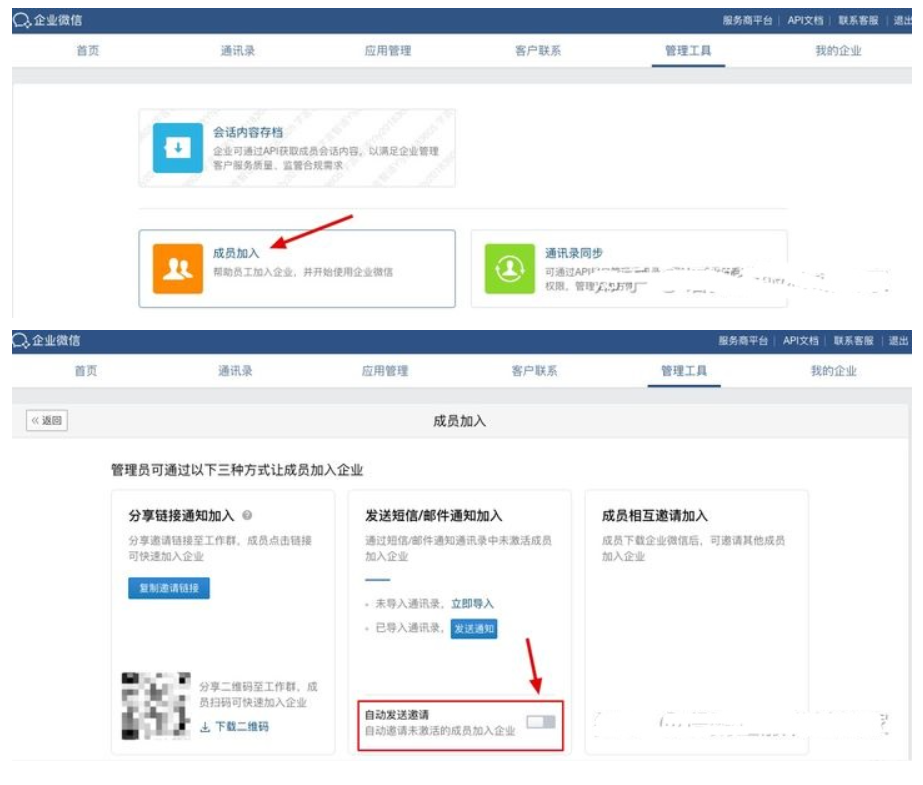Click the 帮助员工加入企业 description text
The height and width of the screenshot is (785, 923).
[x=303, y=272]
